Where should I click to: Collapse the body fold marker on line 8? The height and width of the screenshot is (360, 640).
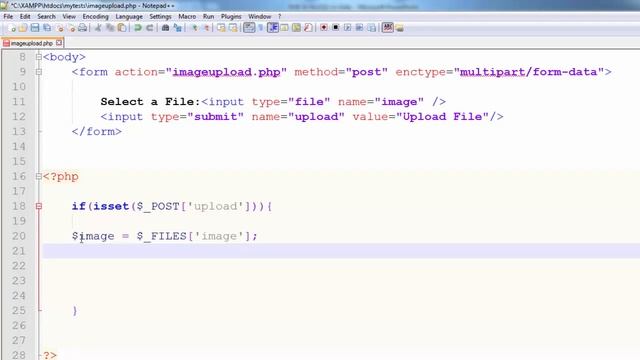(x=39, y=57)
